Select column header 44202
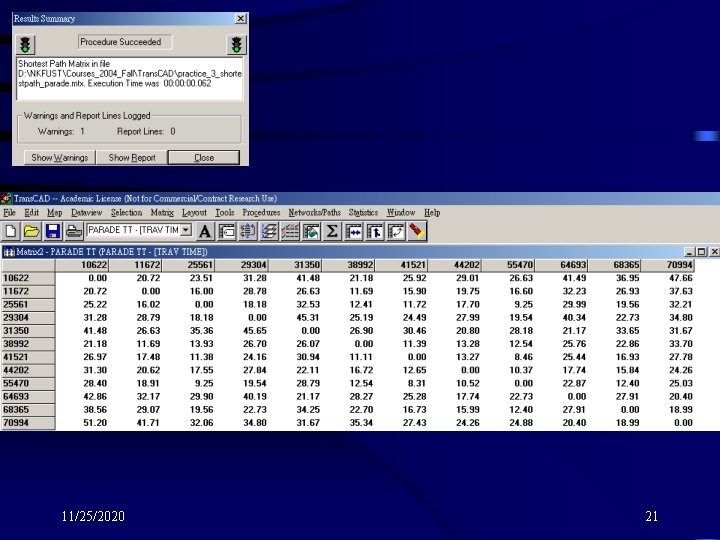720x540 pixels. (x=455, y=265)
